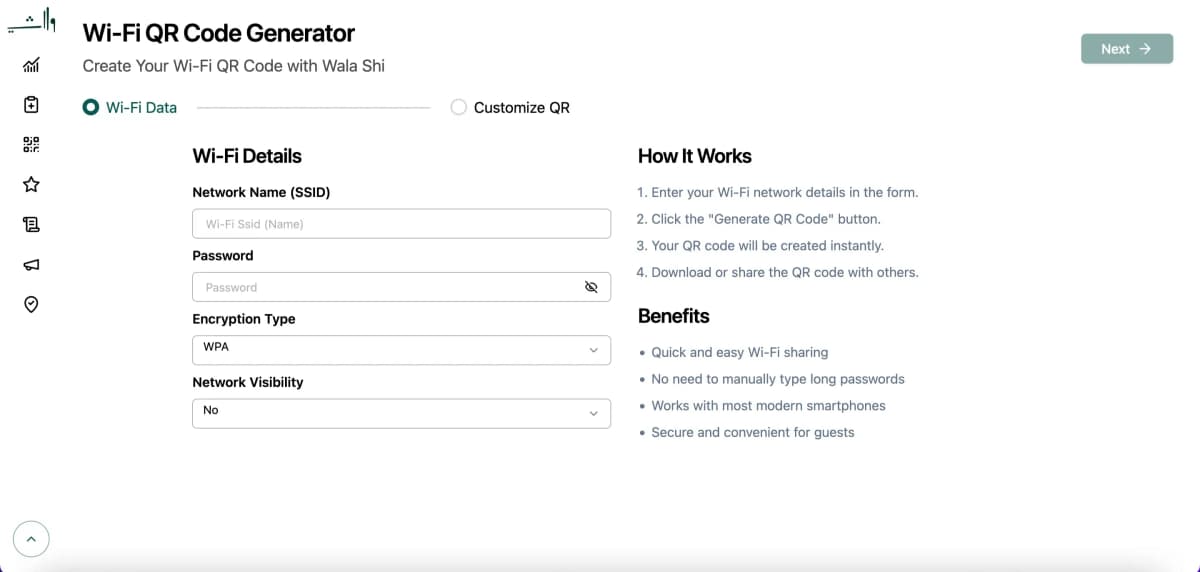Click into the Password input field

tap(386, 287)
